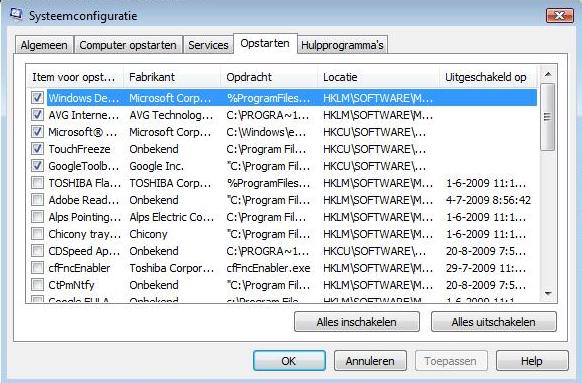Enable the CDSpeed App startup checkbox
The image size is (582, 383).
pyautogui.click(x=37, y=251)
